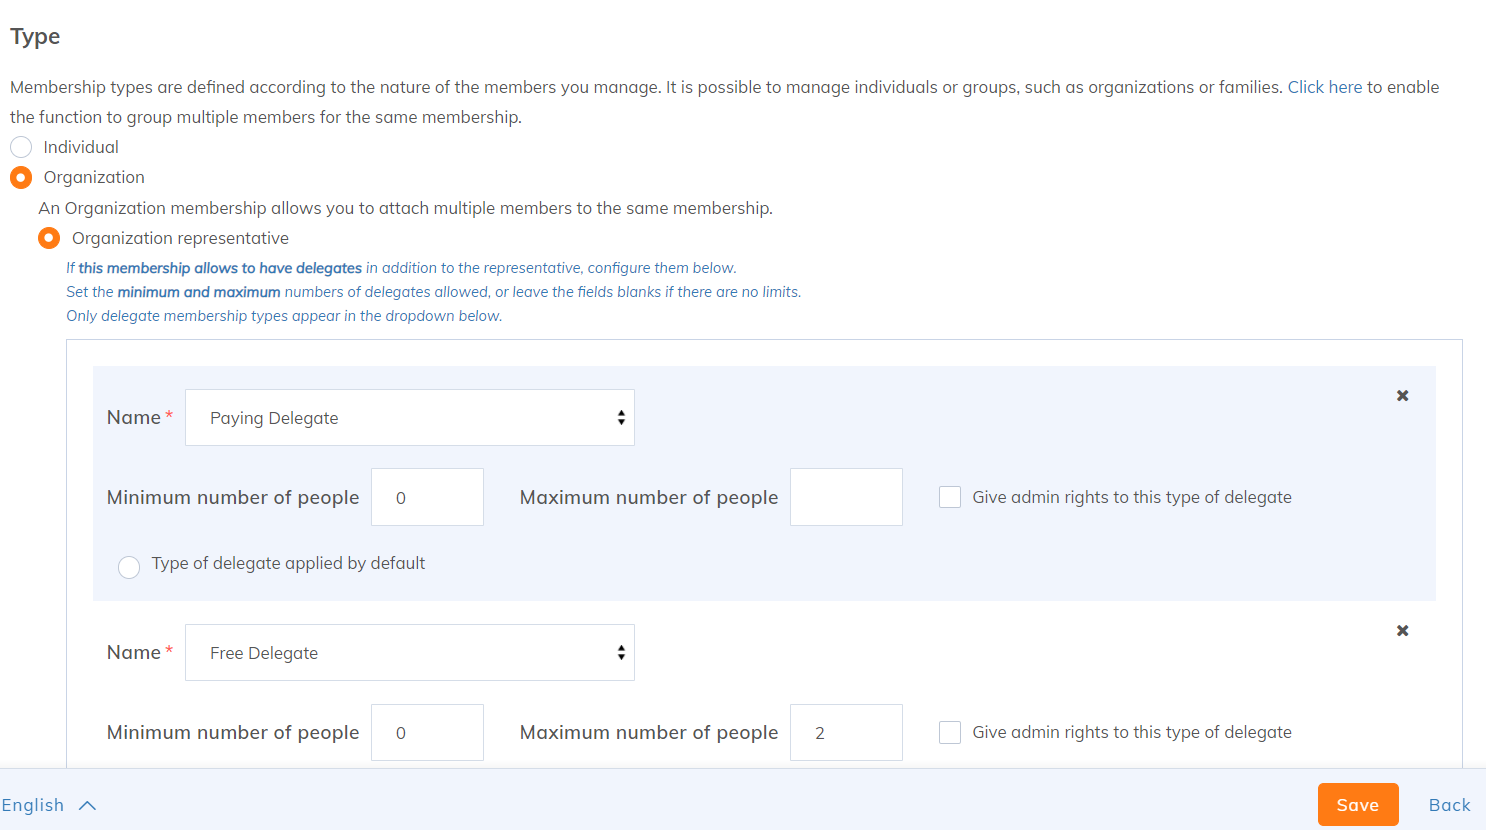Choose the Organization representative option
Screen dimensions: 1486x830
(49, 238)
